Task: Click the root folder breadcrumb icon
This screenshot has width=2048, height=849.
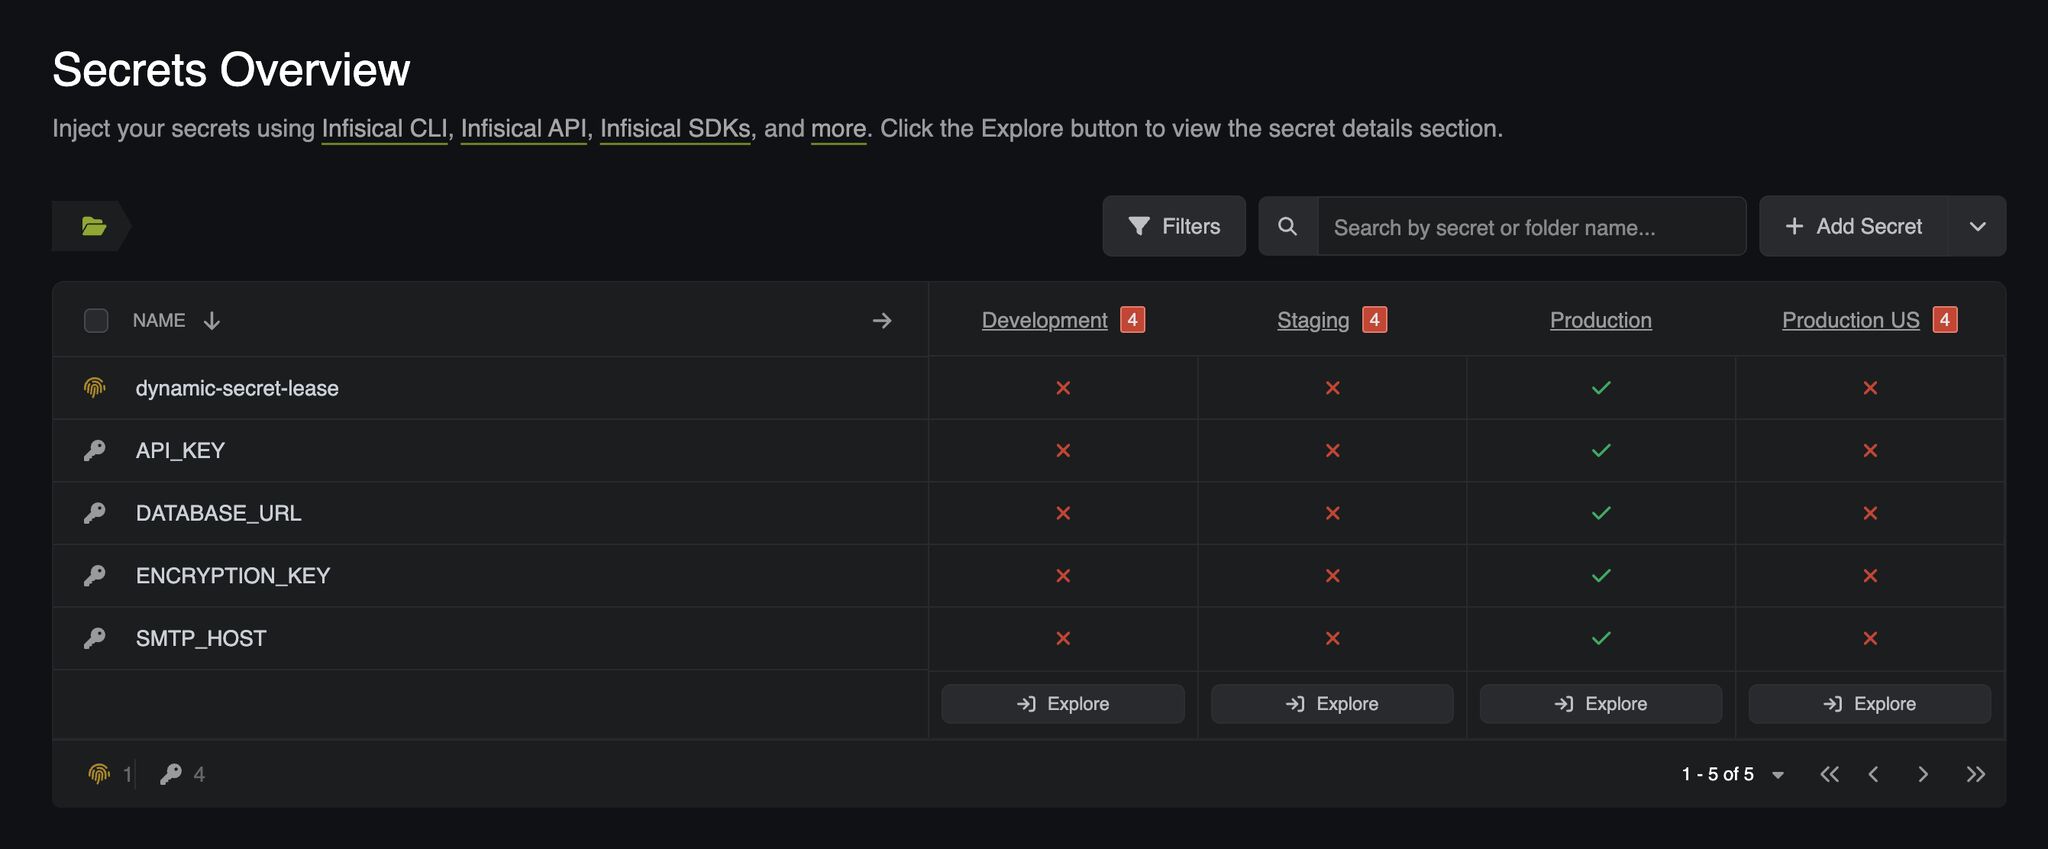Action: point(94,226)
